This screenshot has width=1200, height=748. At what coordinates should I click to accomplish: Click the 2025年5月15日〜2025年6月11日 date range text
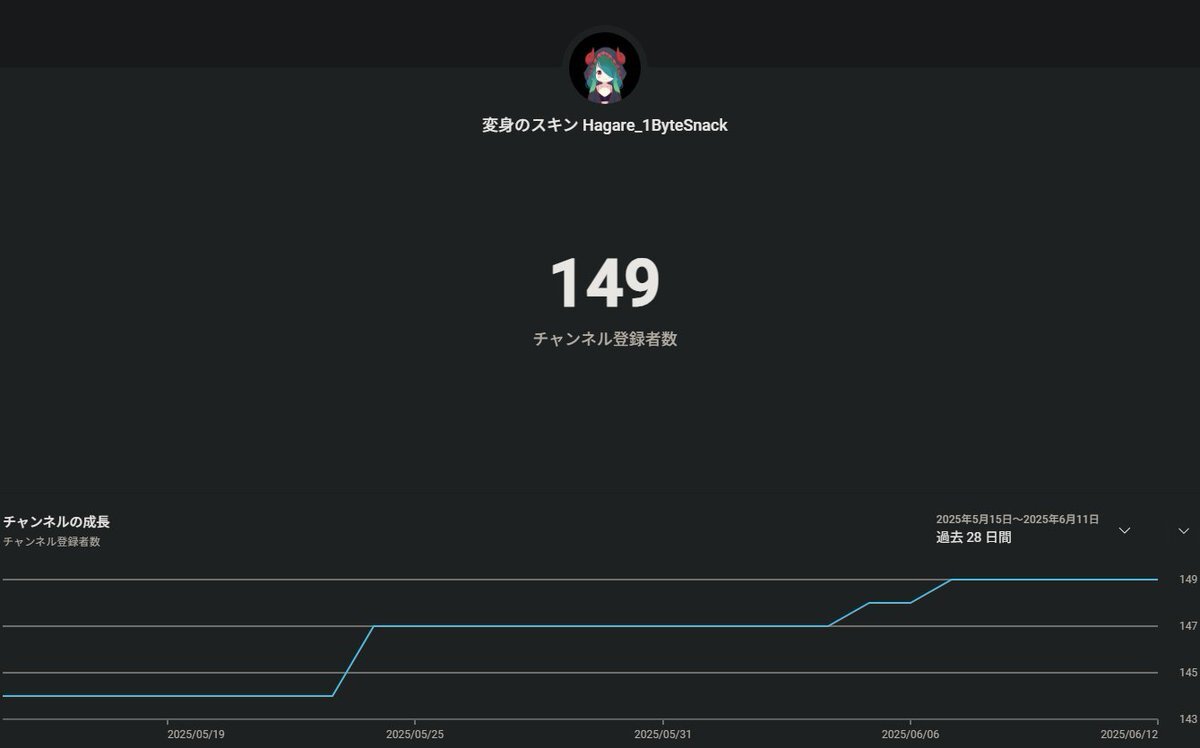tap(1017, 519)
